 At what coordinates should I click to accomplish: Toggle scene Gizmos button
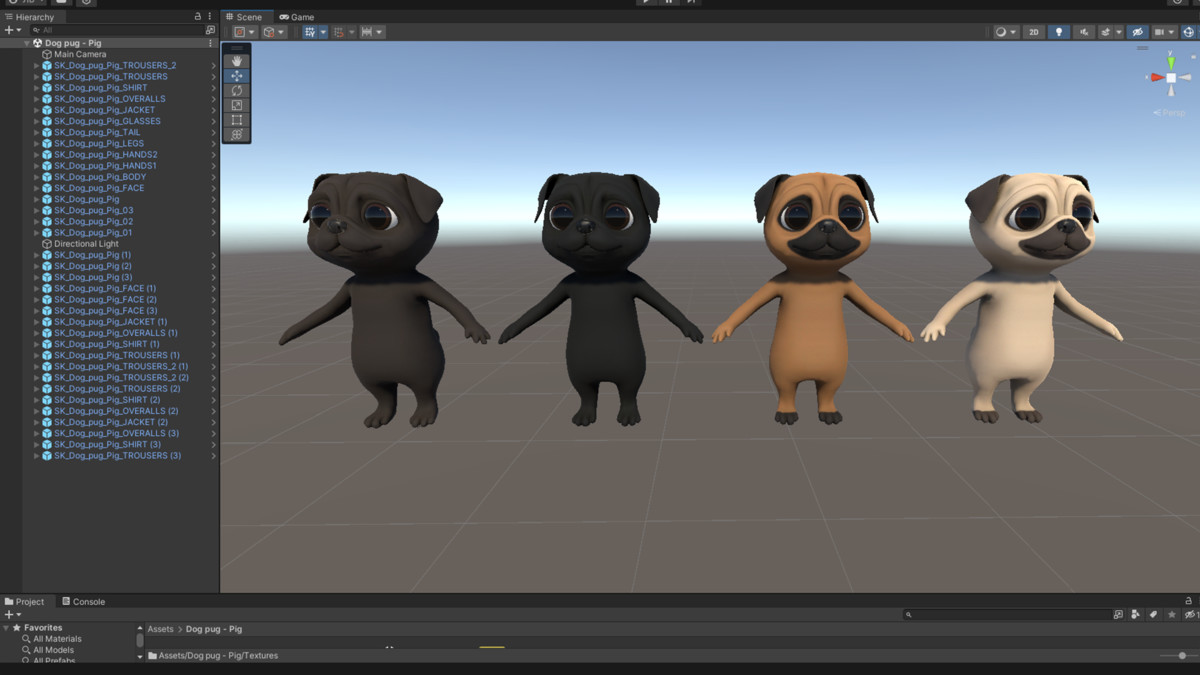(x=1188, y=32)
